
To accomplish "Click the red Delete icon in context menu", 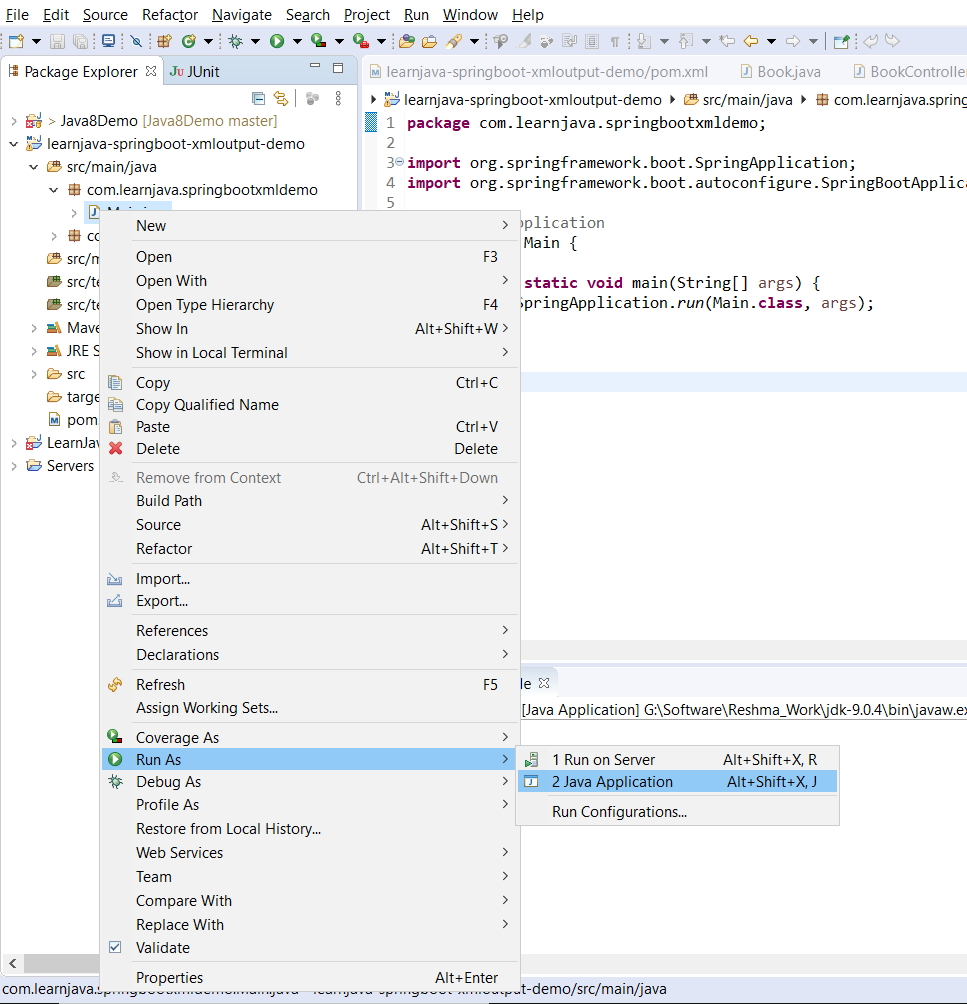I will [x=116, y=449].
